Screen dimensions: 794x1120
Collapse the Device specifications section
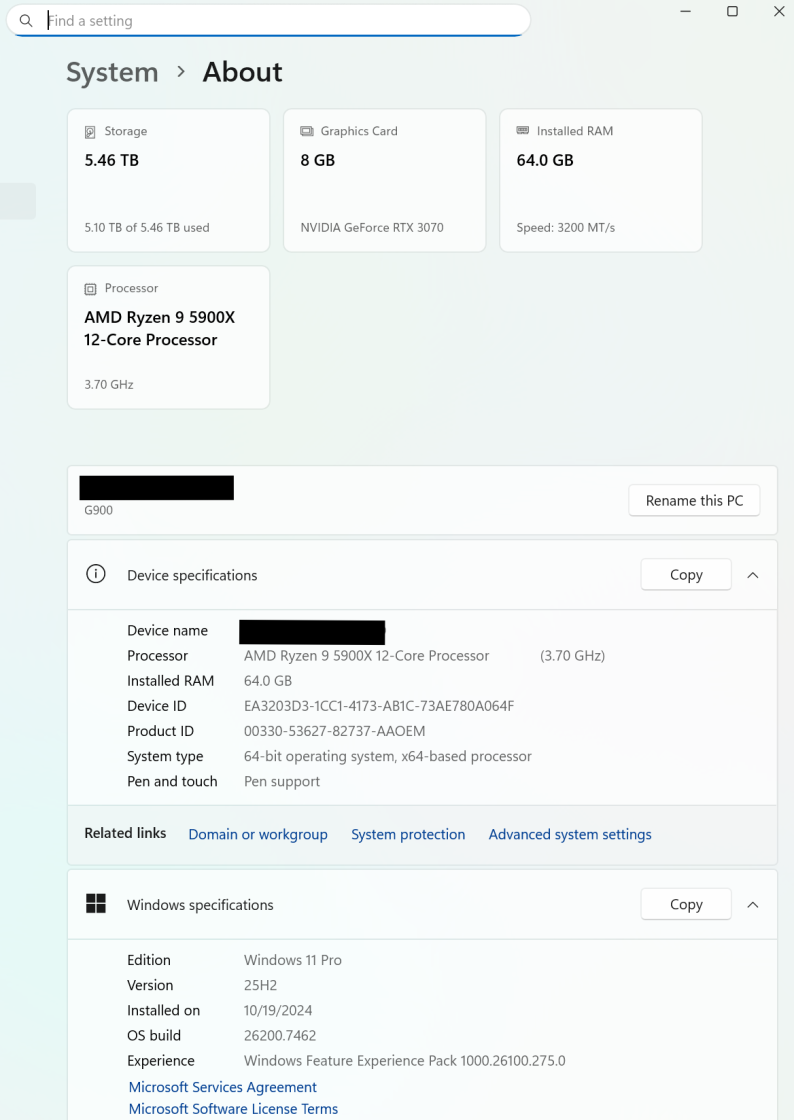click(x=753, y=575)
